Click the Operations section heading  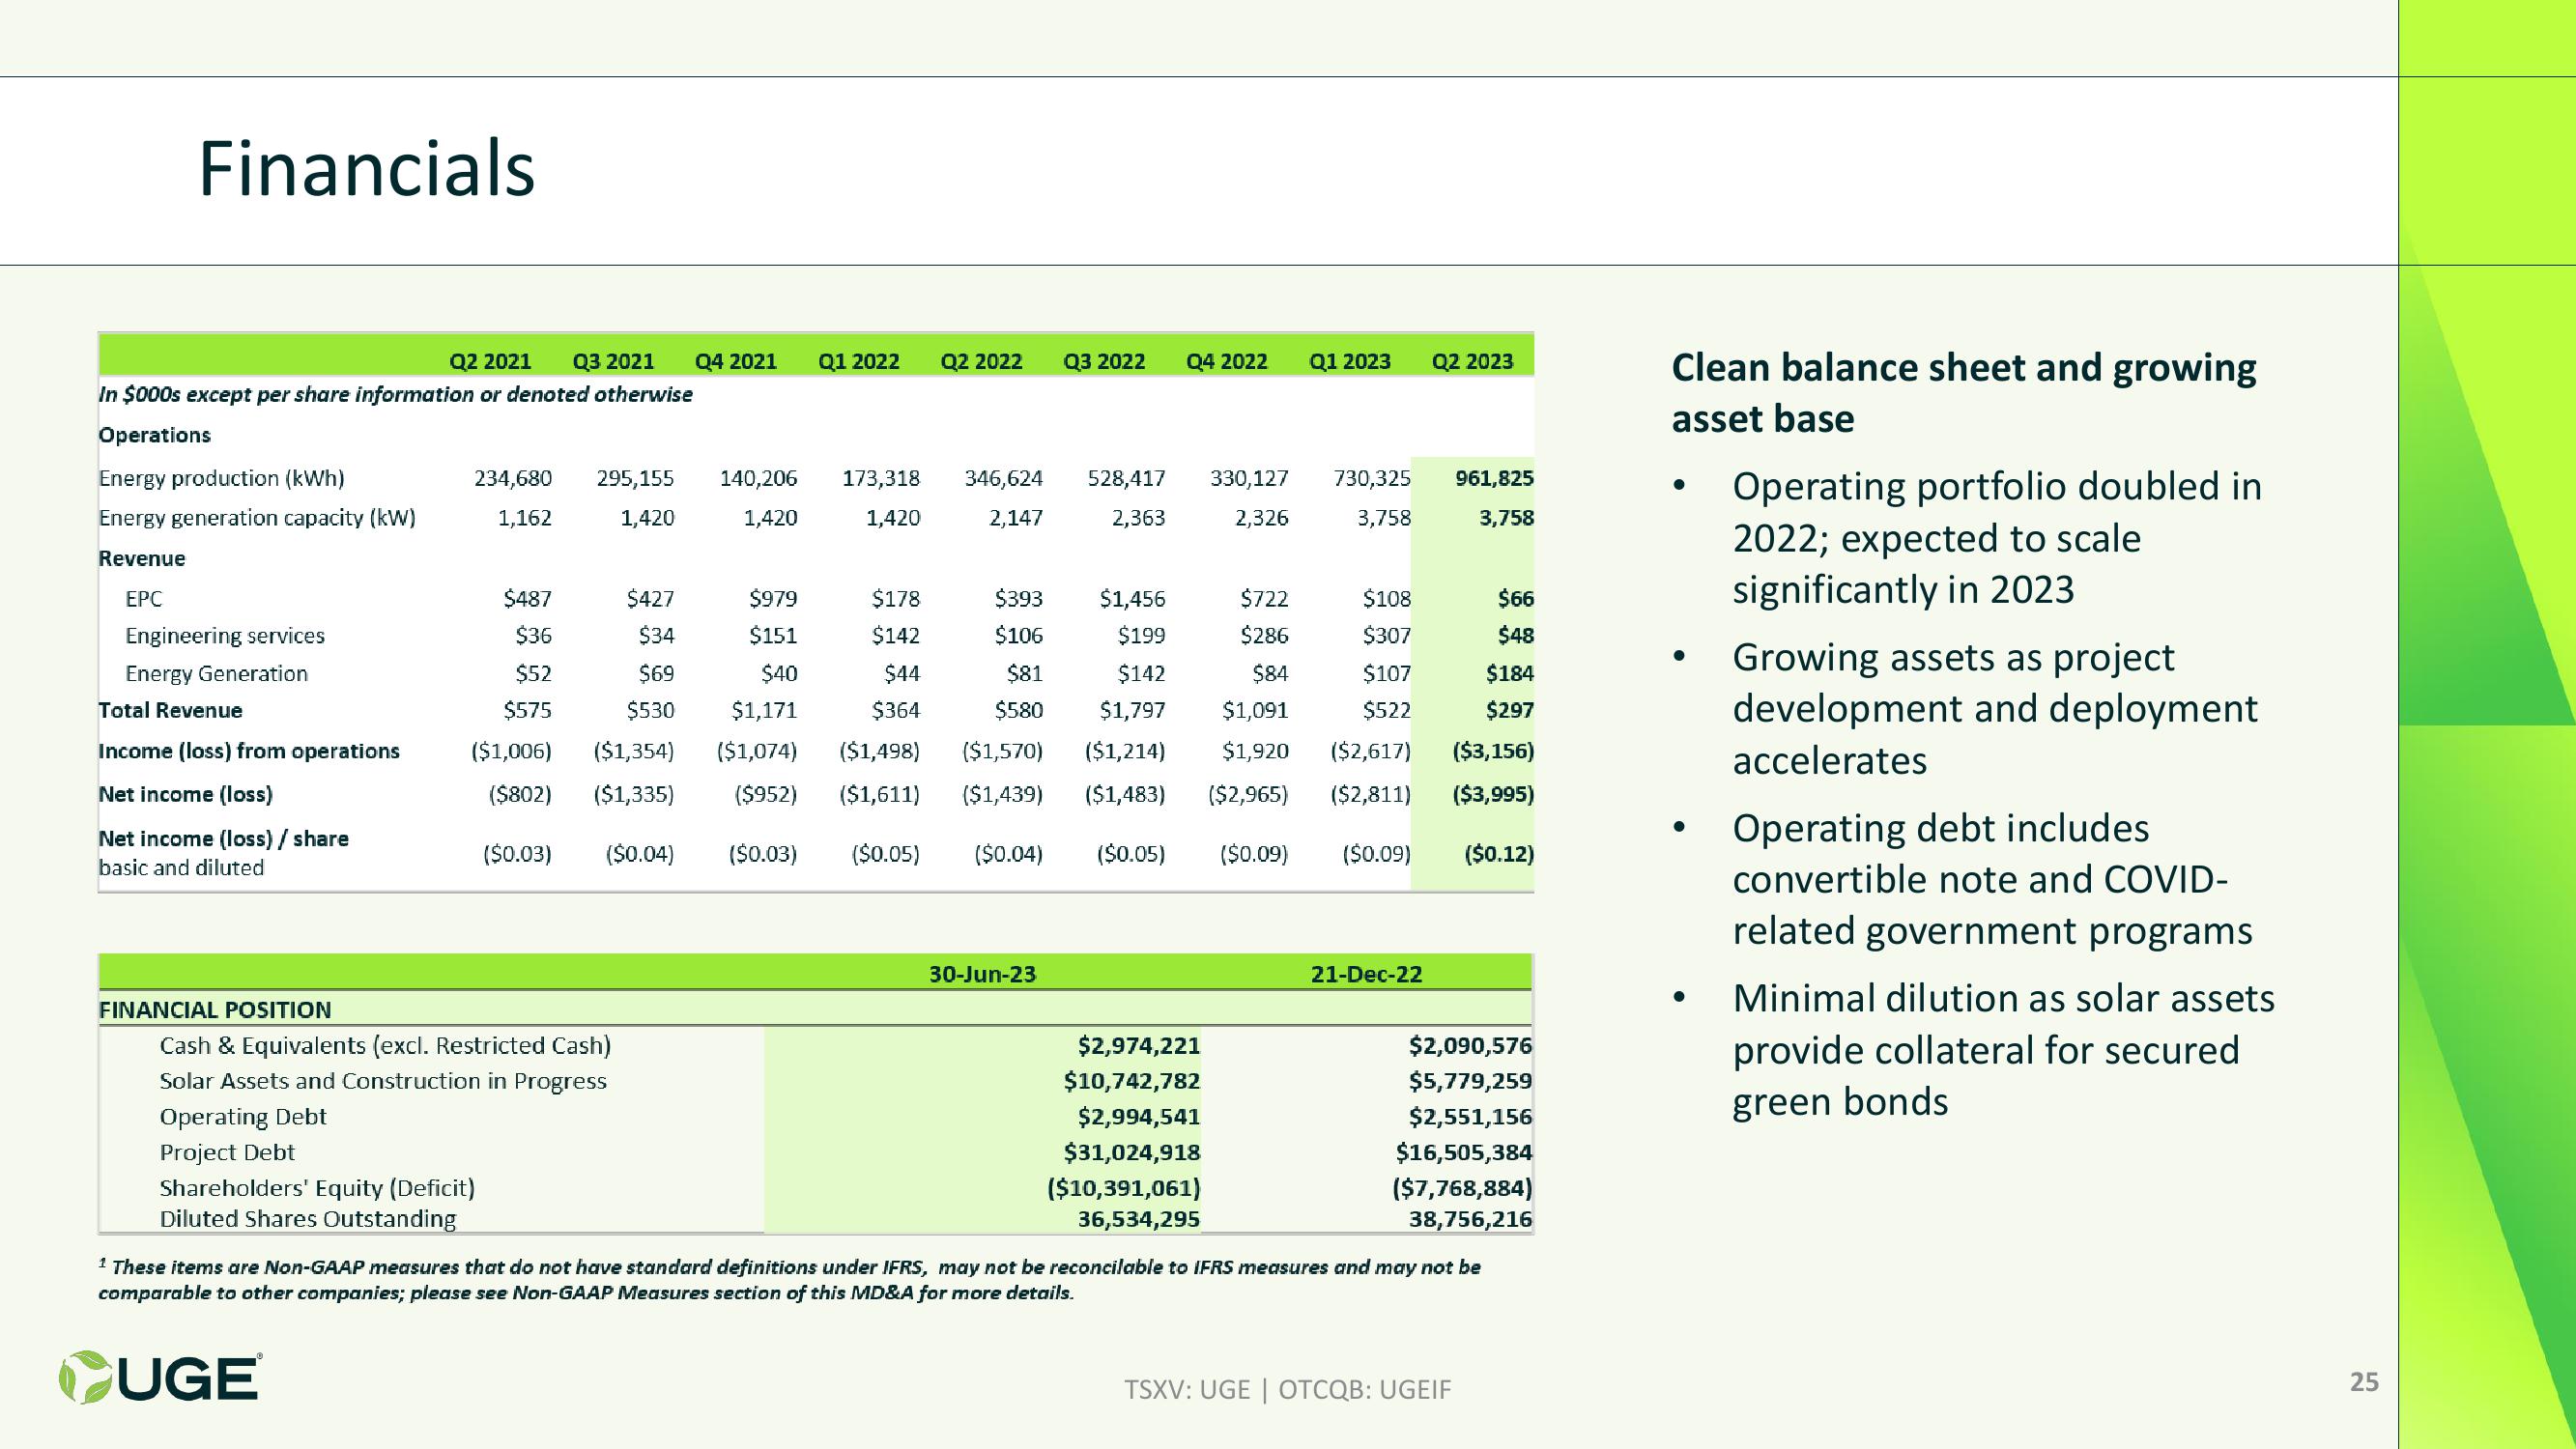(155, 435)
